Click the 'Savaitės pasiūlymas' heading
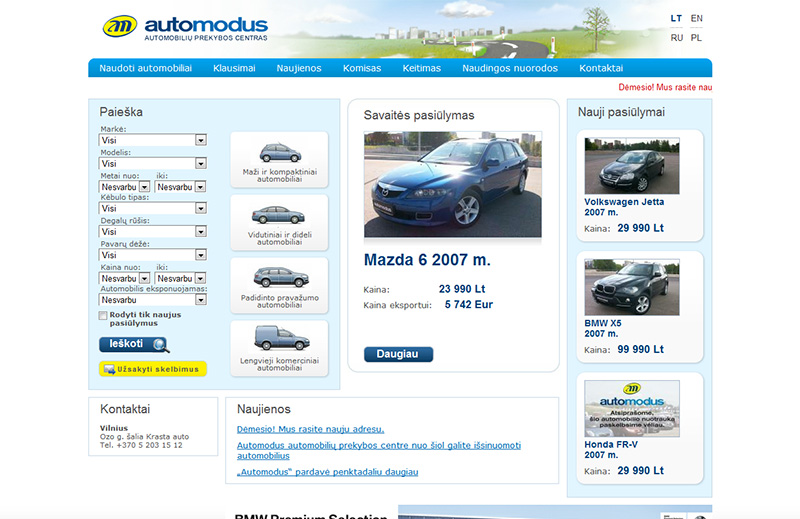Viewport: 800px width, 519px height. point(419,115)
